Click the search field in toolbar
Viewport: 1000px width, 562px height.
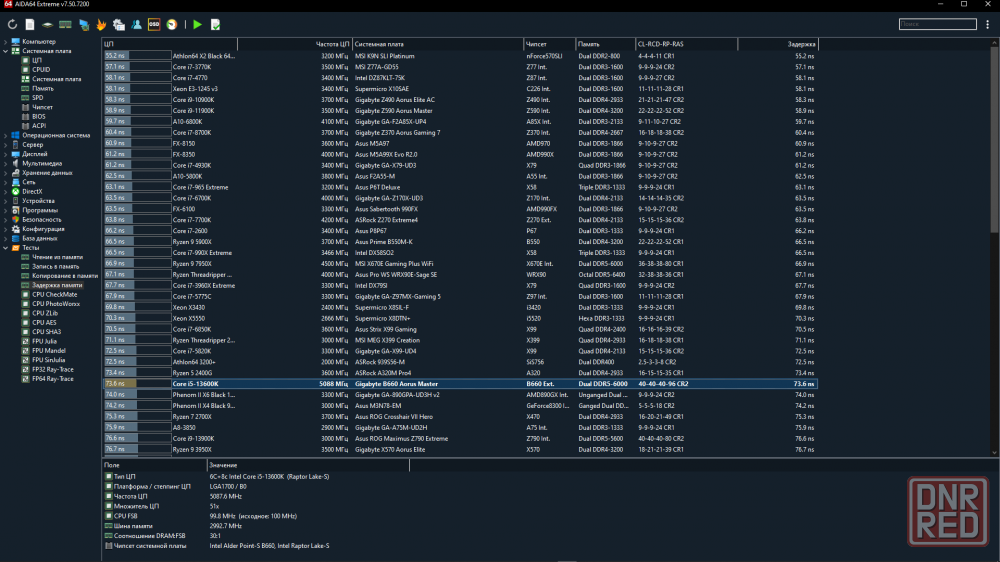pos(938,24)
